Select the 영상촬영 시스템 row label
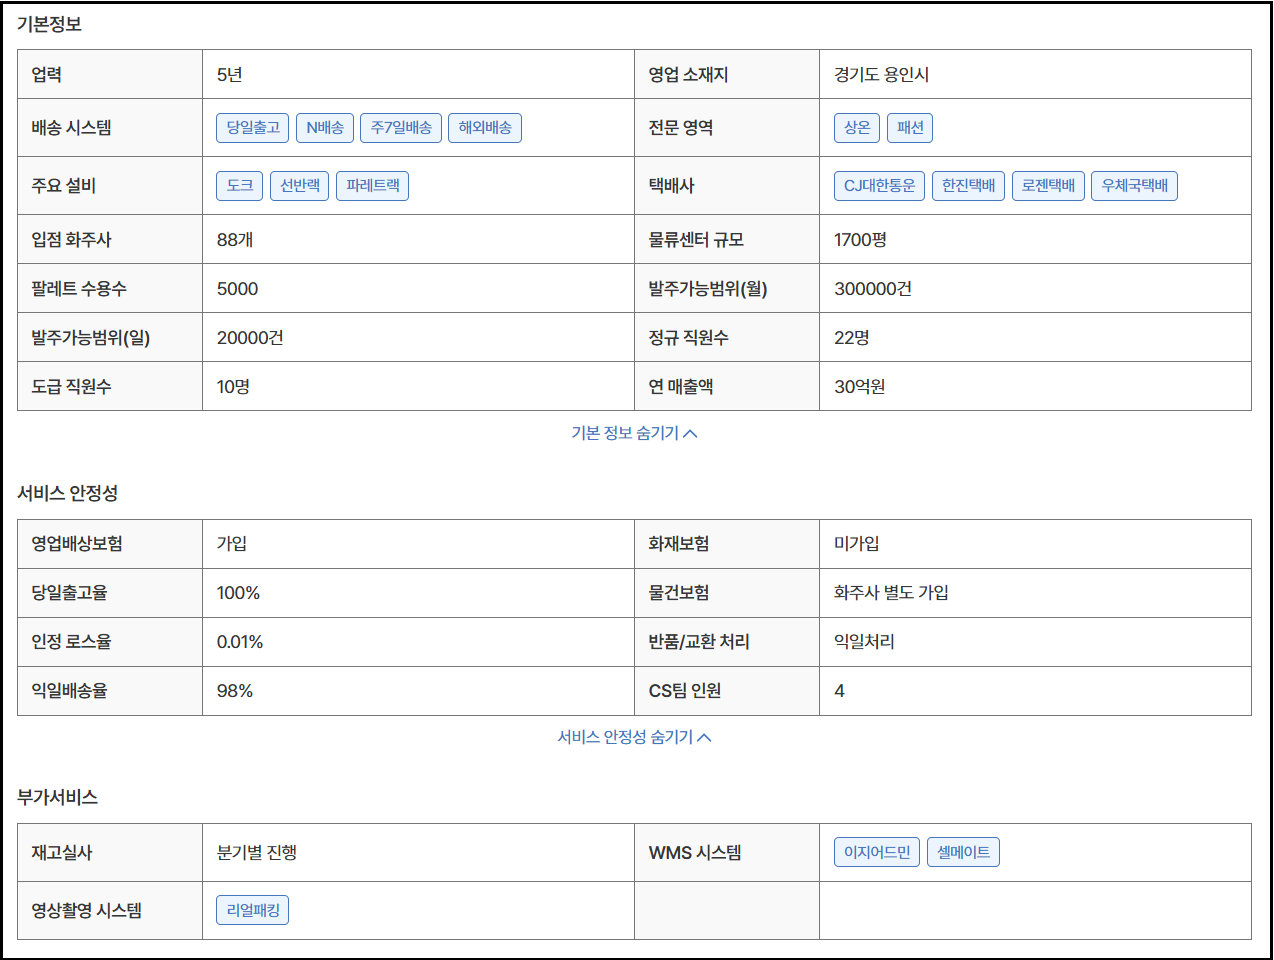The image size is (1274, 960). click(86, 911)
